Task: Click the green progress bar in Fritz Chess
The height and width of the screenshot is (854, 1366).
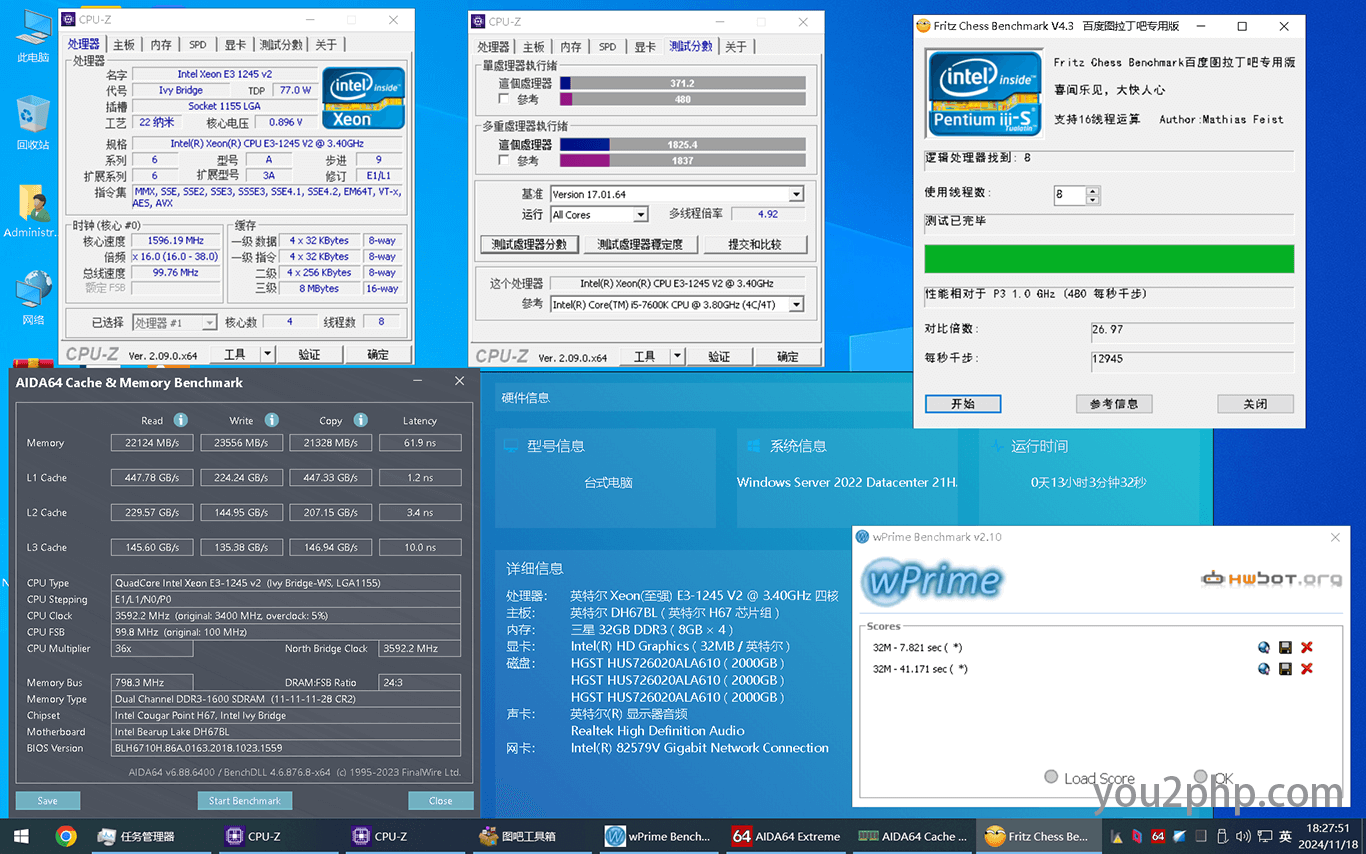Action: [x=1109, y=259]
